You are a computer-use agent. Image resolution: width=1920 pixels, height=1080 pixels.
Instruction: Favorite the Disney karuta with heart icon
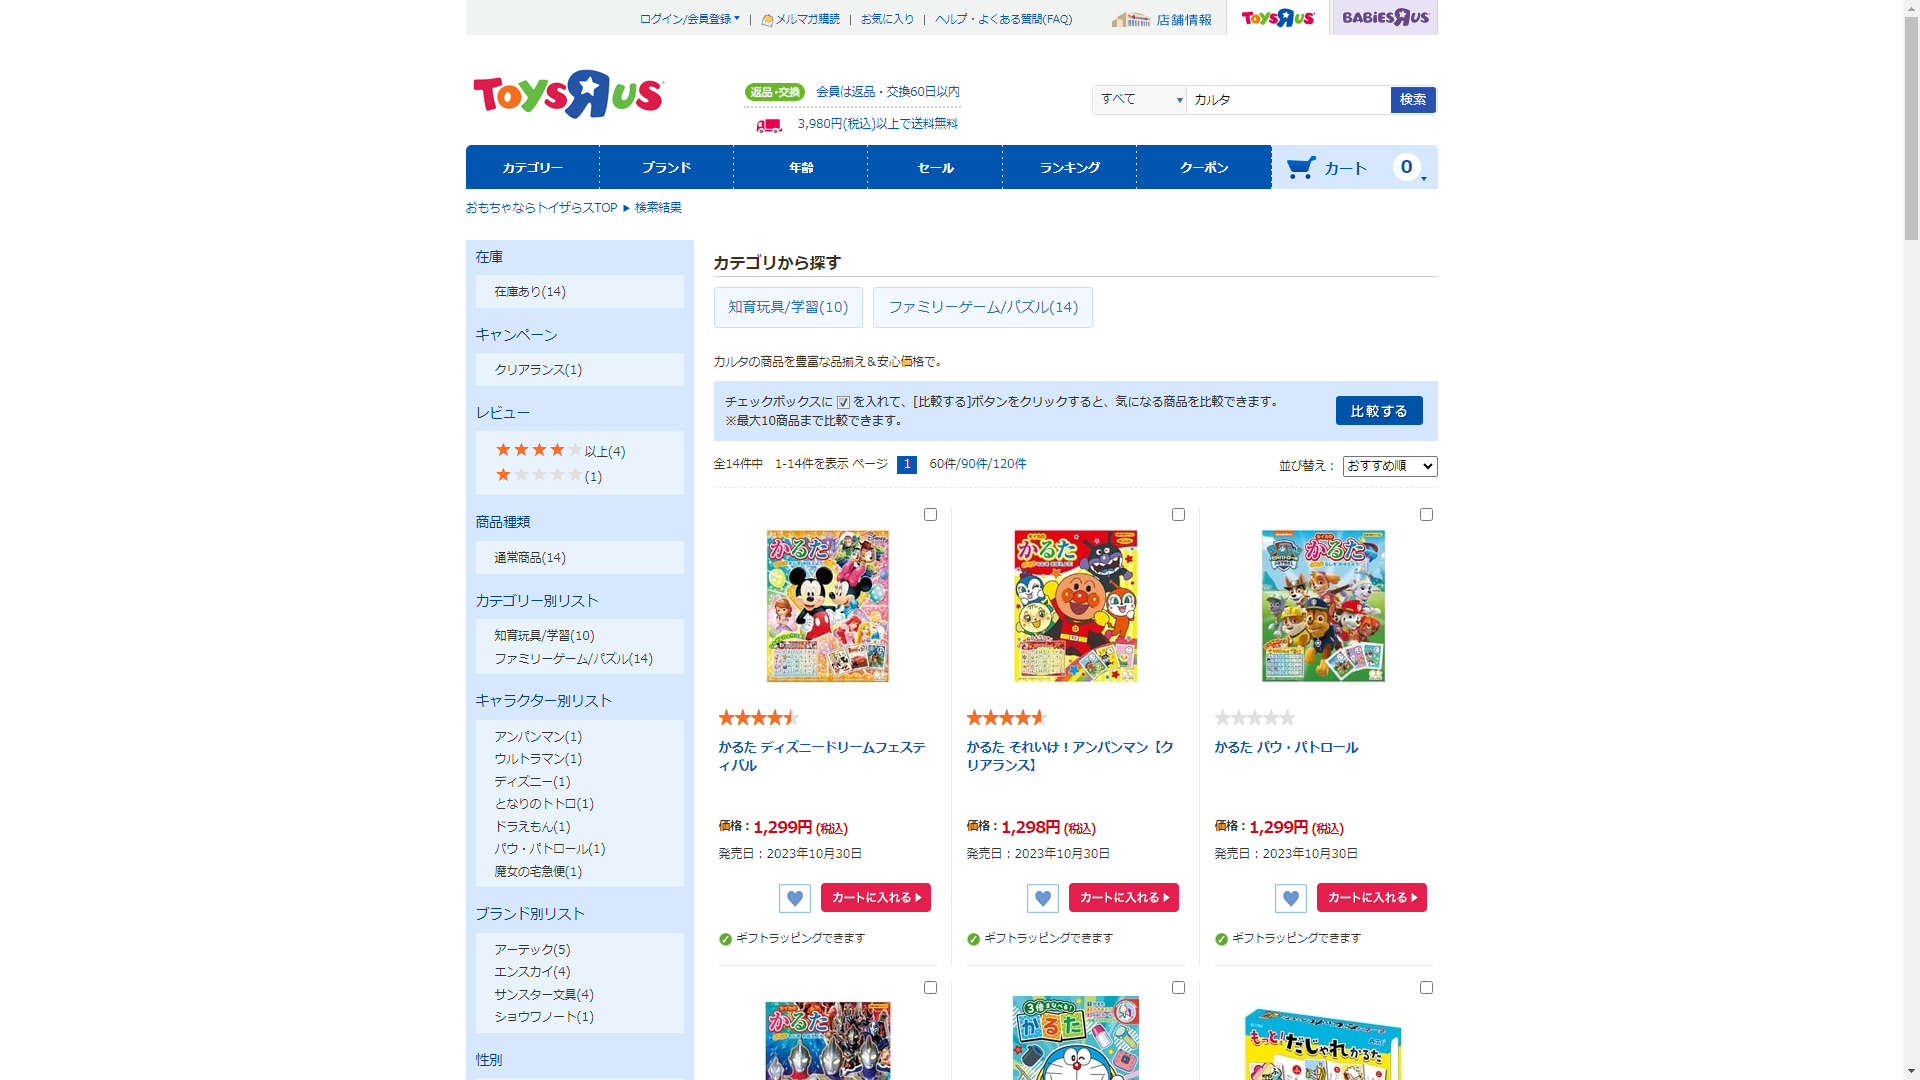point(795,898)
